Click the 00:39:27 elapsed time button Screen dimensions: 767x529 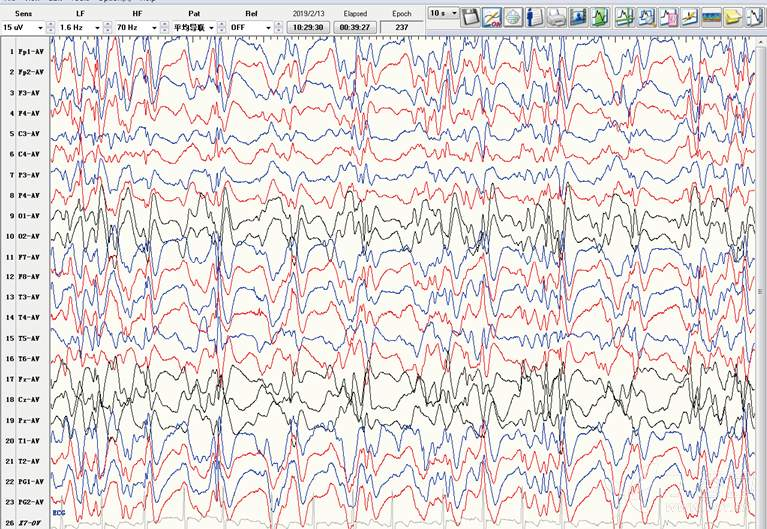click(x=355, y=27)
